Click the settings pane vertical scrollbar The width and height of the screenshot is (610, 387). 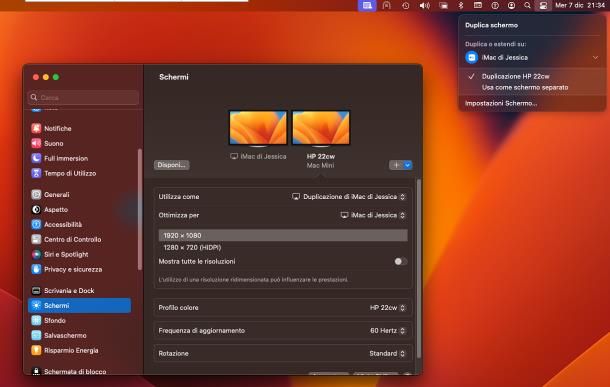click(x=419, y=269)
